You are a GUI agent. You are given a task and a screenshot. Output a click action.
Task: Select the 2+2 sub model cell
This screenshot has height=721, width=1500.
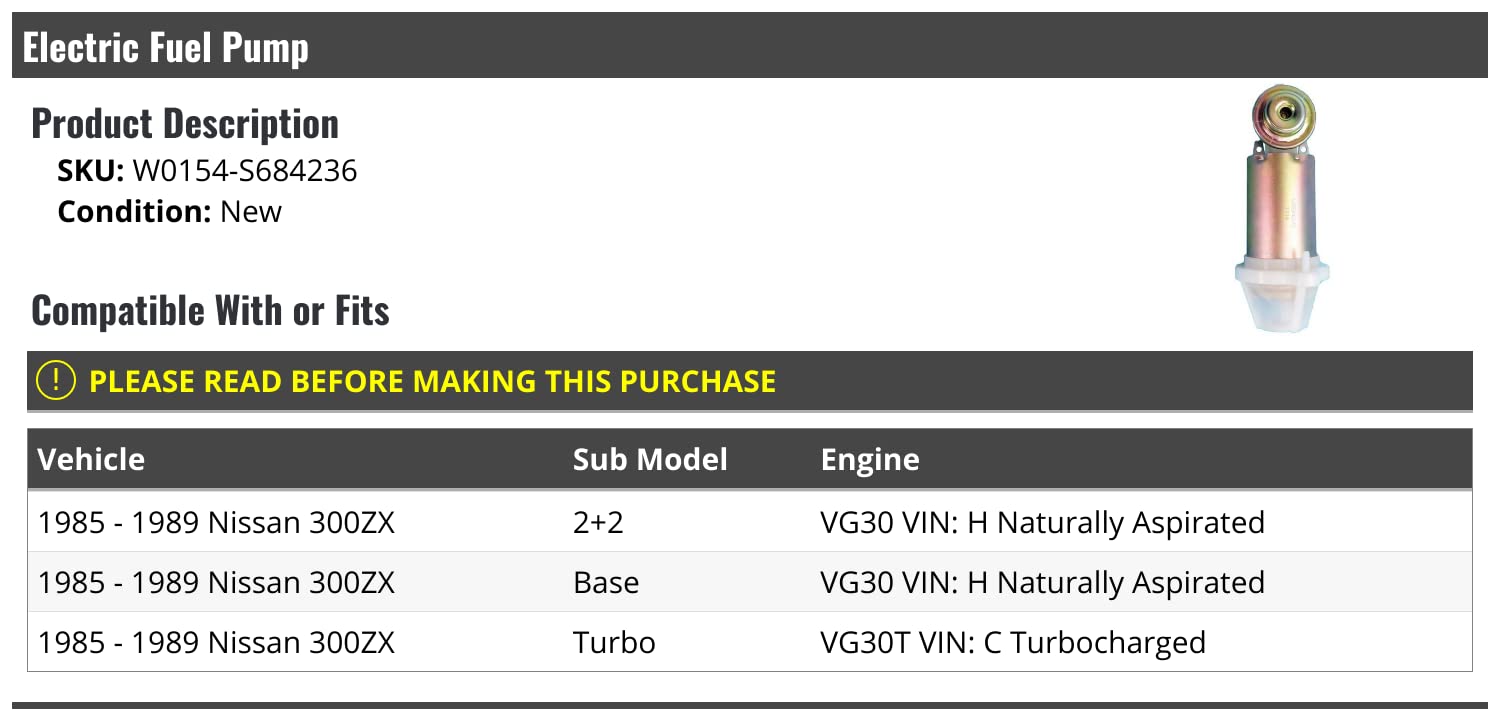point(598,522)
